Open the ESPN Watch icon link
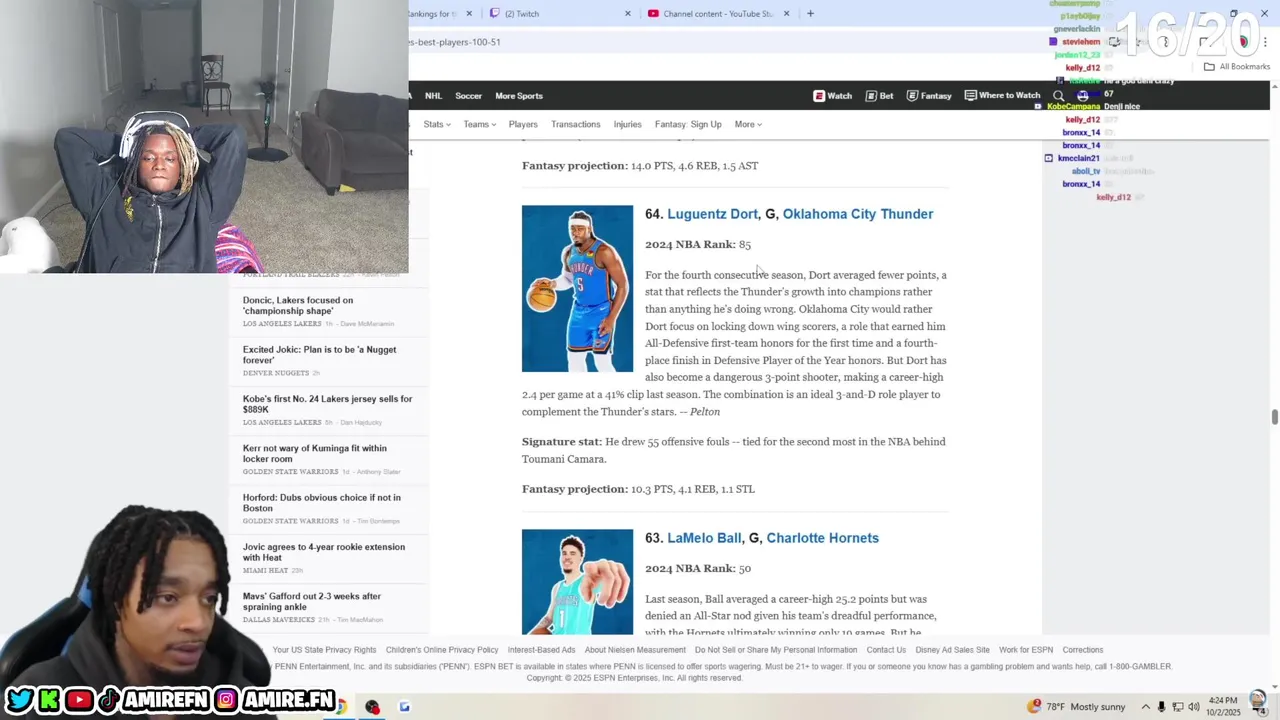 point(832,96)
